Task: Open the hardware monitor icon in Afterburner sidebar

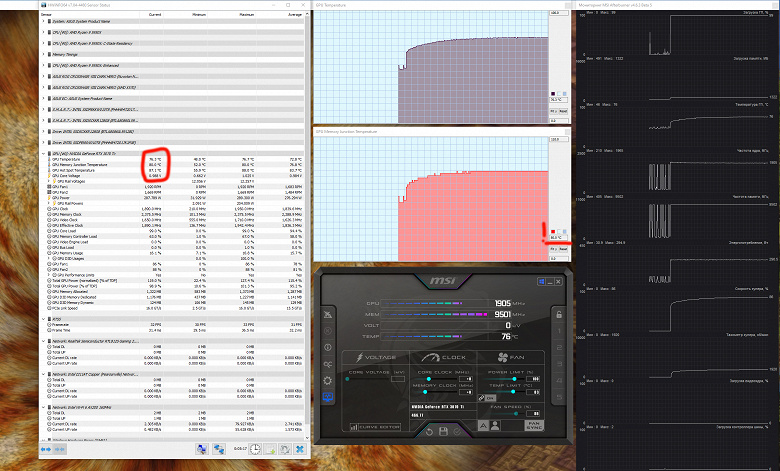Action: click(x=327, y=397)
